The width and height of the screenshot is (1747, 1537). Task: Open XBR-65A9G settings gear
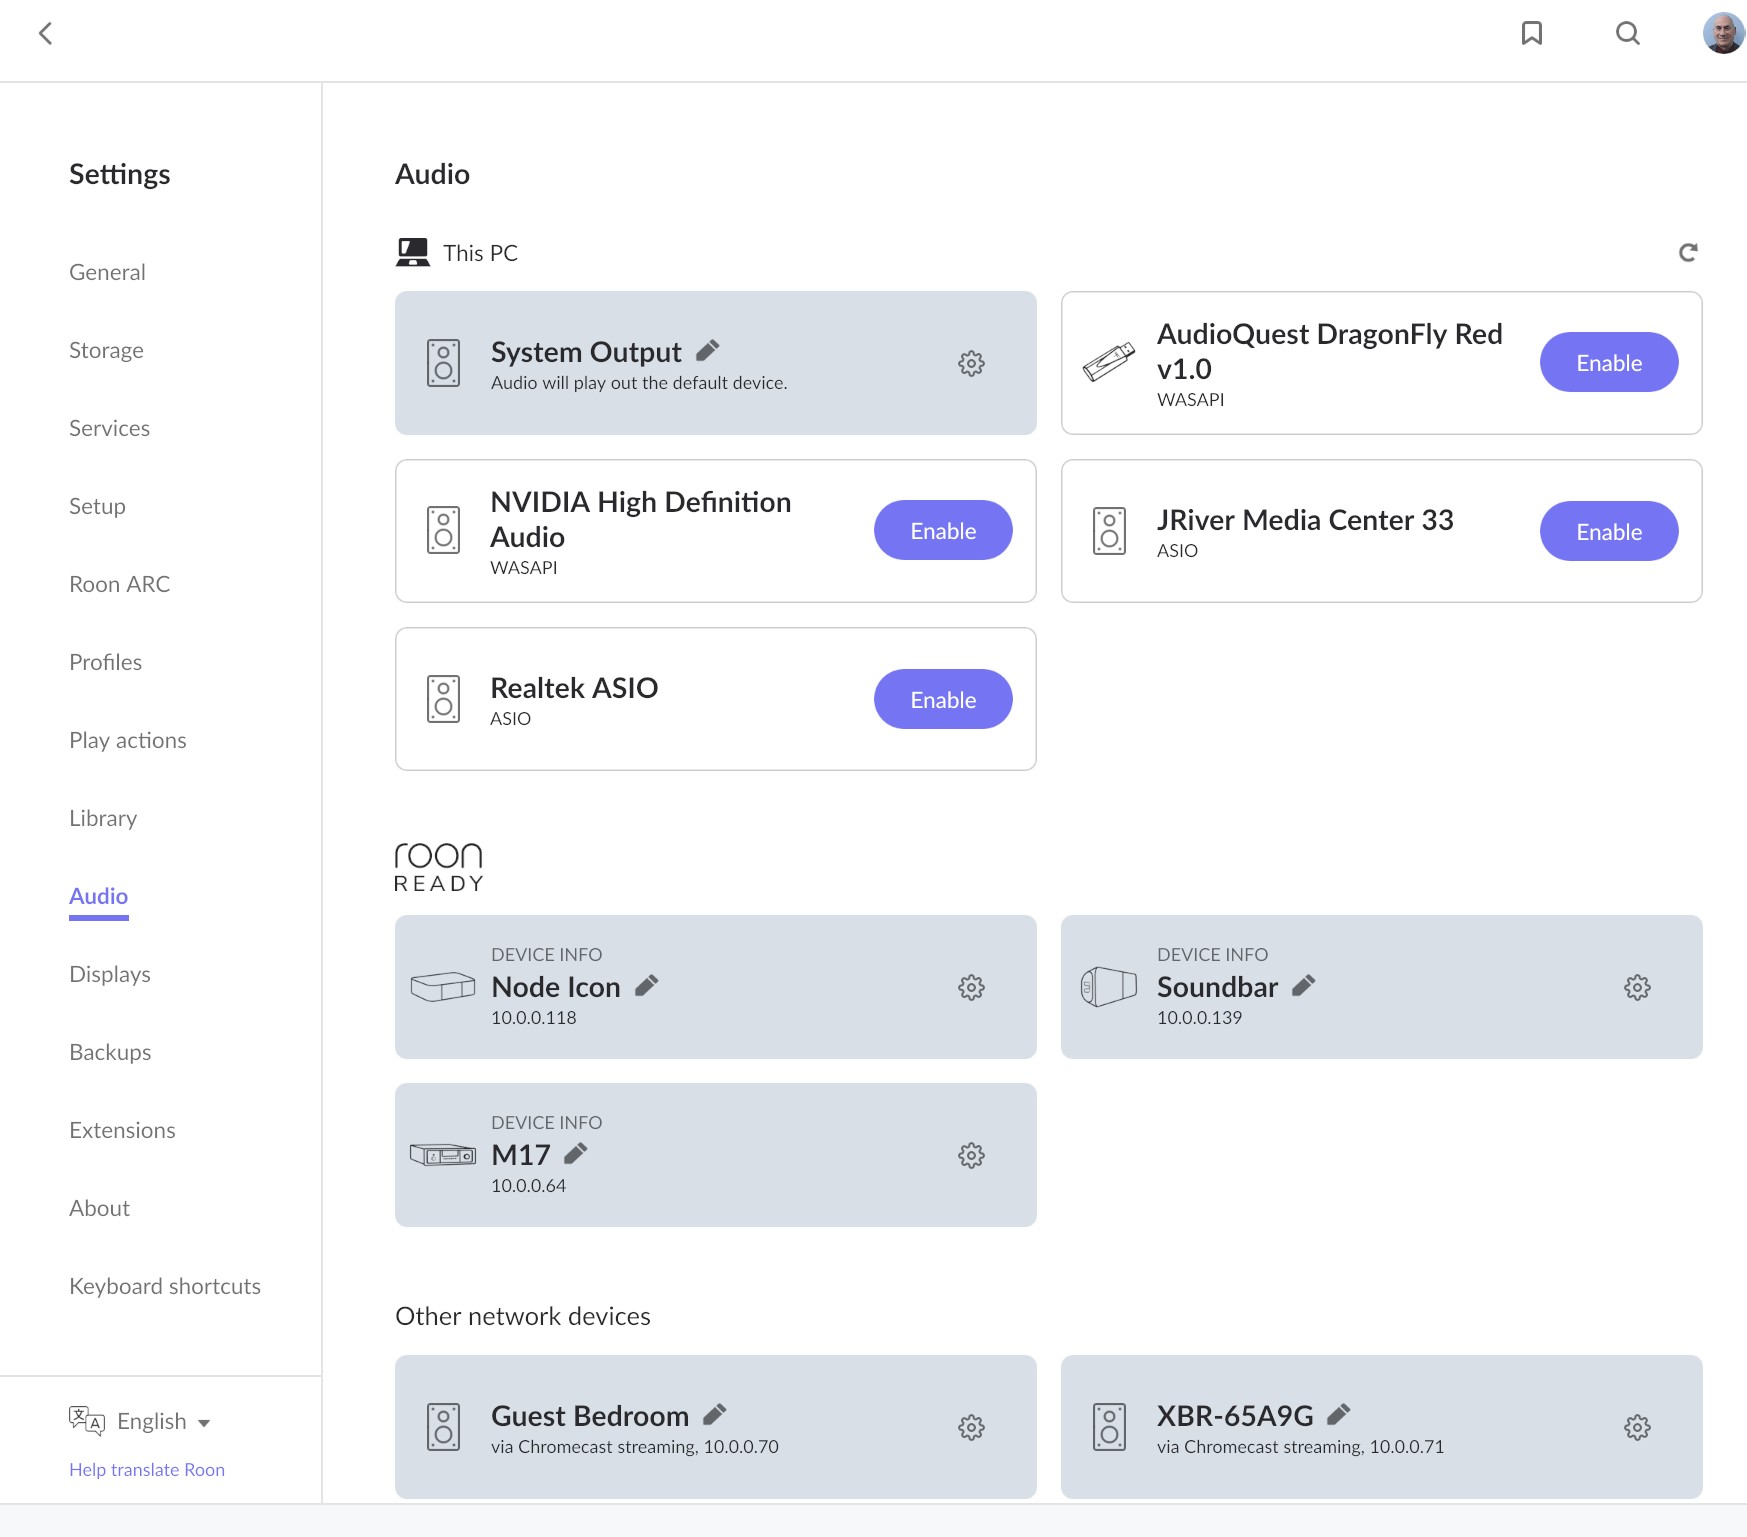pos(1637,1427)
